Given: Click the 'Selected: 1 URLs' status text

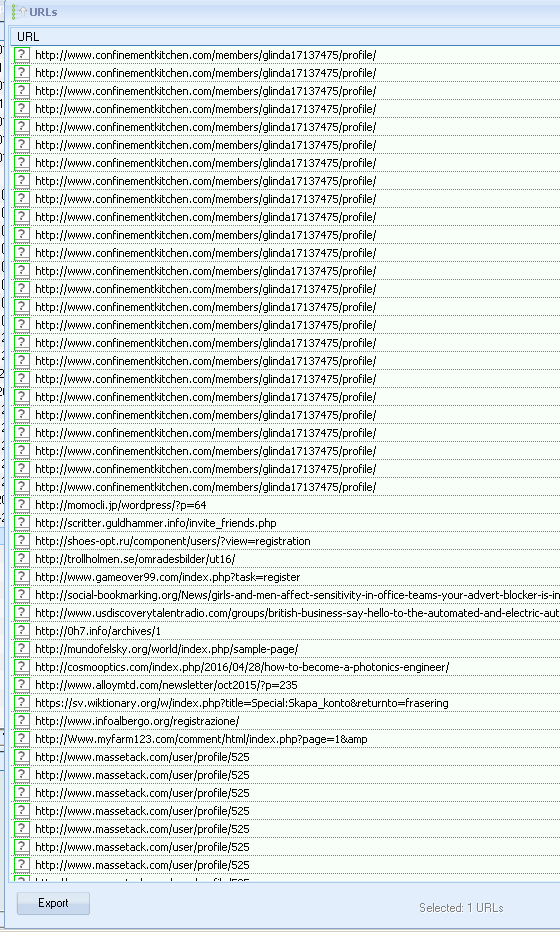Looking at the screenshot, I should pyautogui.click(x=461, y=908).
